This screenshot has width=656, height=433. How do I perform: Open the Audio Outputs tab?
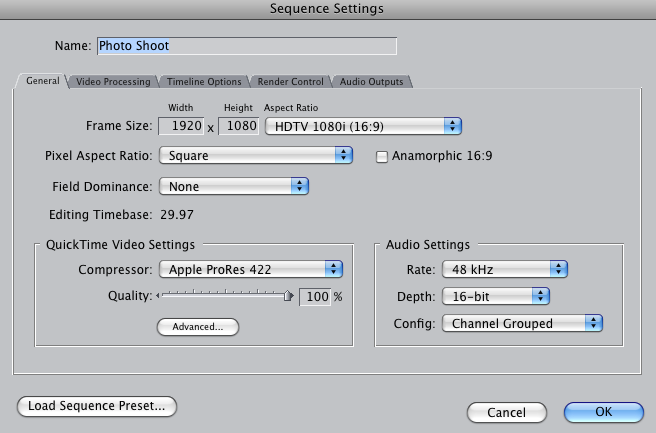tap(372, 82)
